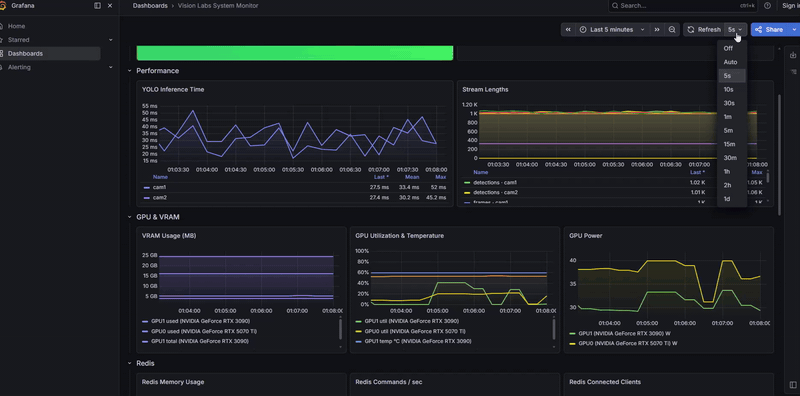
Task: Click Vision Labs System Monitor breadcrumb
Action: point(218,6)
